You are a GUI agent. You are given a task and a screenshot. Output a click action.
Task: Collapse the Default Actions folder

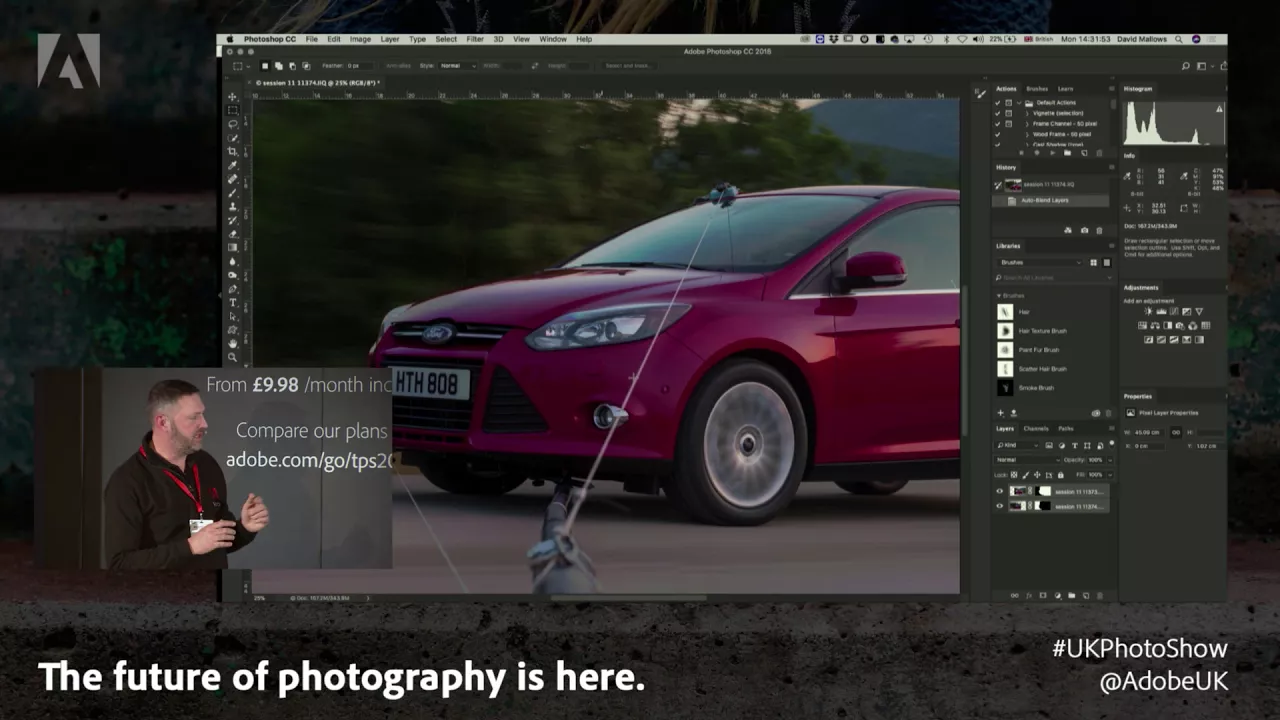click(x=1019, y=103)
